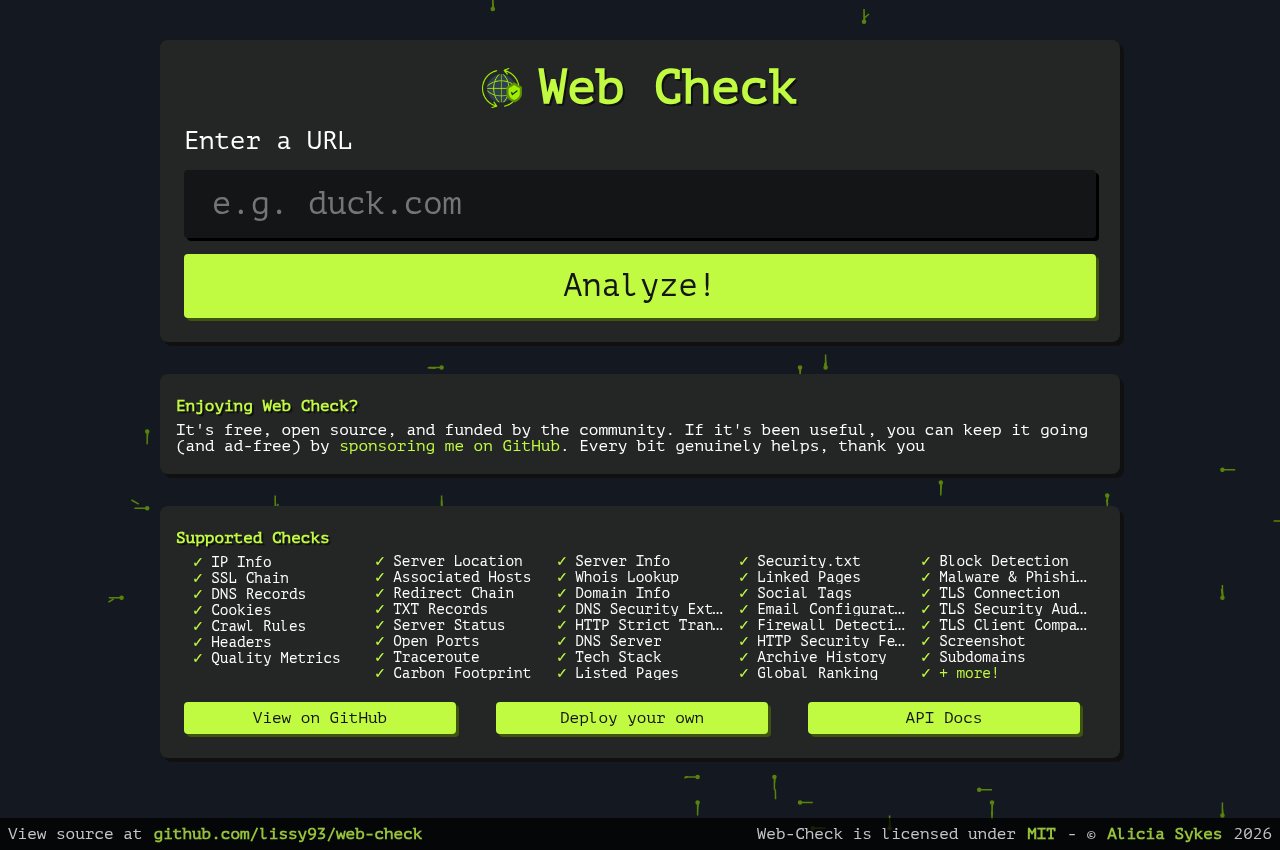Click the TLS Client Compa… check item
Screen dimensions: 1280x850
[1013, 625]
